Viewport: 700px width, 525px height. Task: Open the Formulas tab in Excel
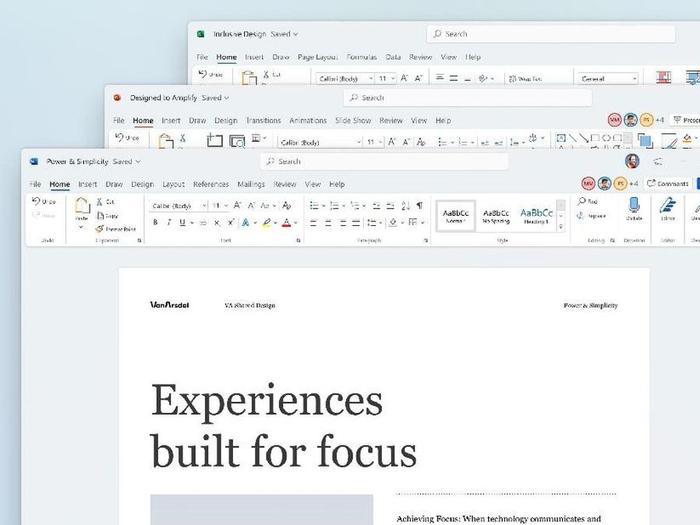click(363, 57)
